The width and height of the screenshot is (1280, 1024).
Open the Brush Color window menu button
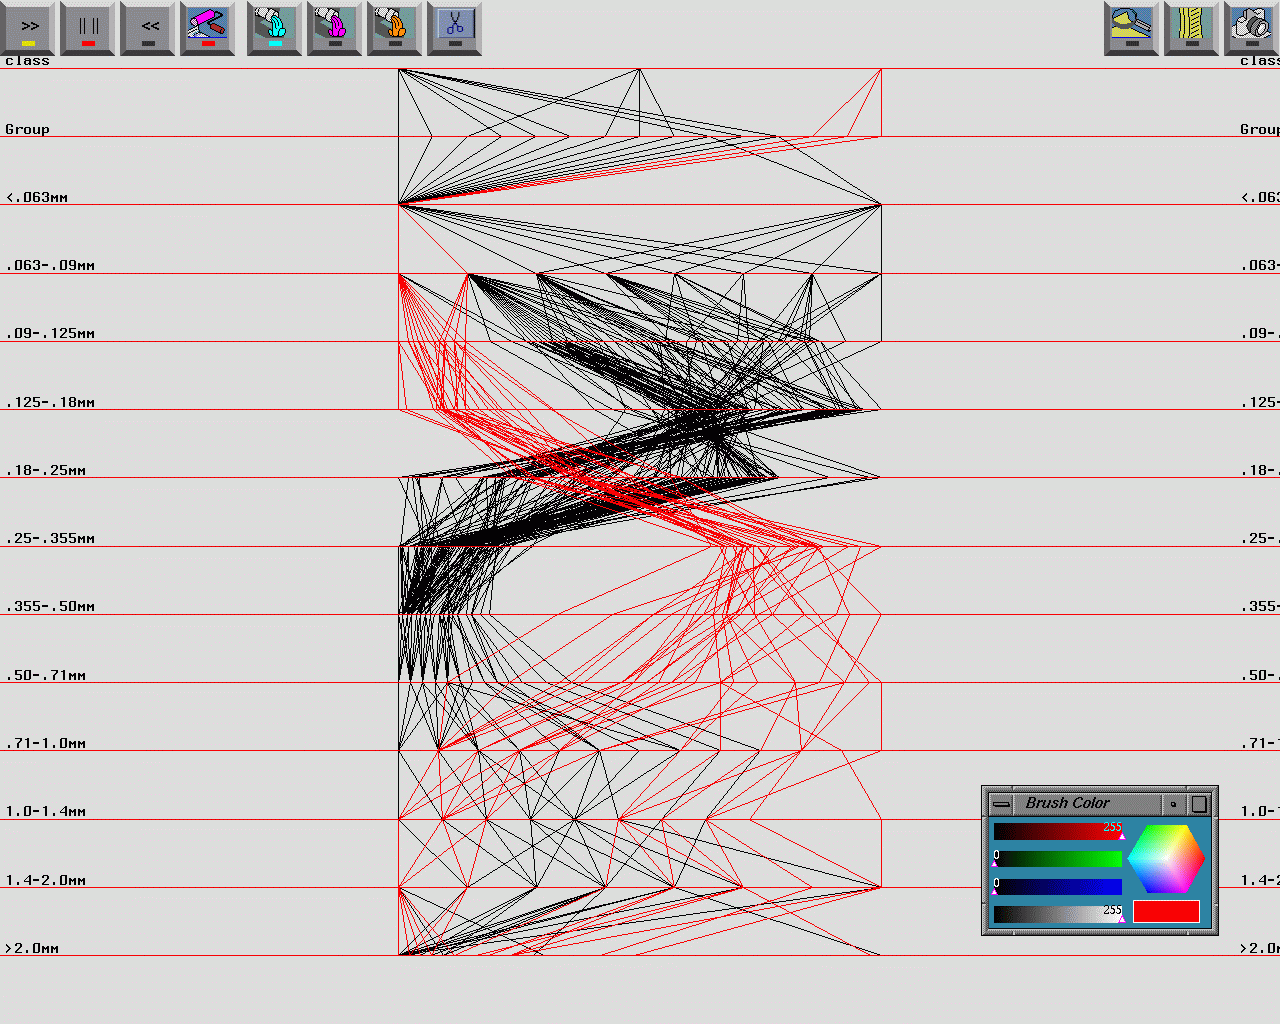(x=1001, y=804)
